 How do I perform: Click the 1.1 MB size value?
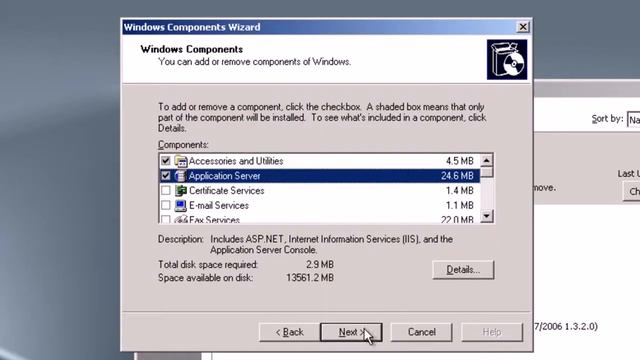pos(460,205)
